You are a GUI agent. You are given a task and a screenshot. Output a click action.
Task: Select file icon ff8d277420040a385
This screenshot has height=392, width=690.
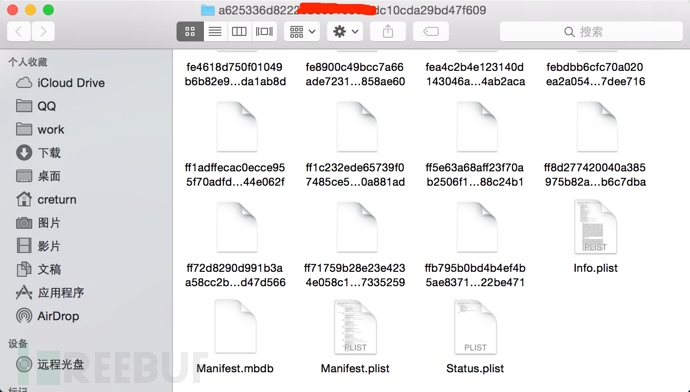coord(597,127)
